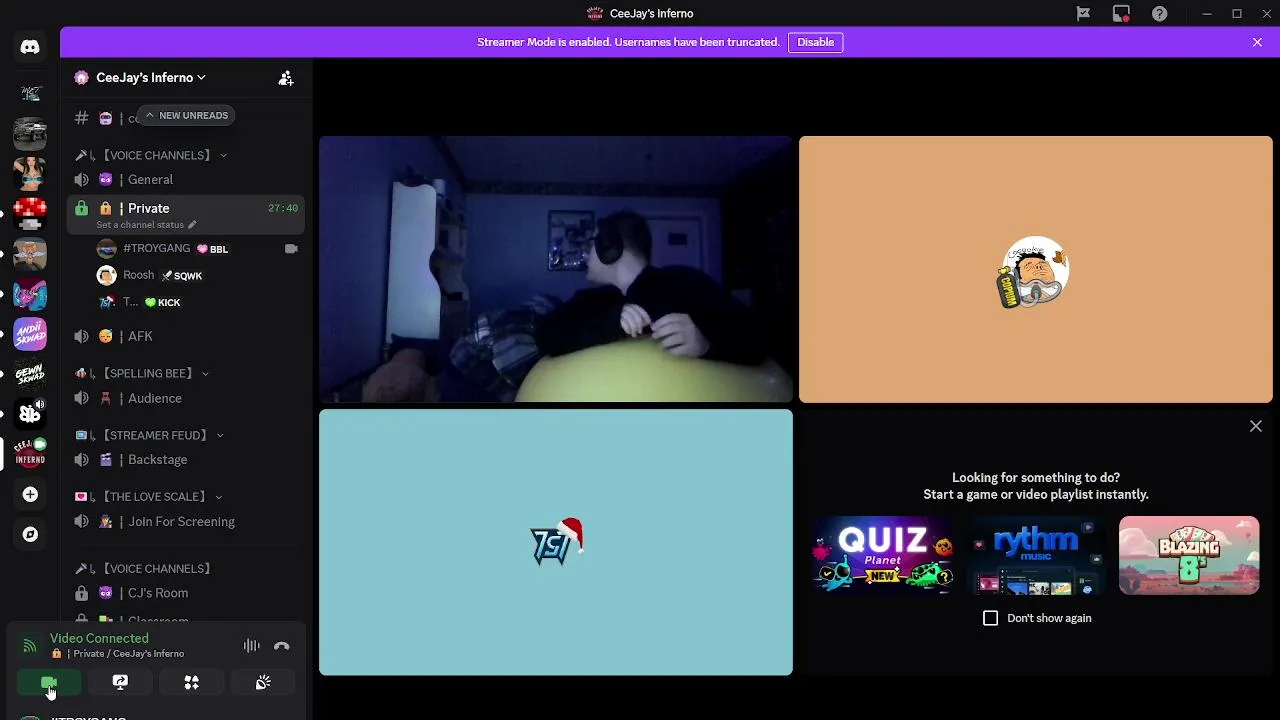
Task: Edit channel status with pencil icon
Action: pos(192,225)
